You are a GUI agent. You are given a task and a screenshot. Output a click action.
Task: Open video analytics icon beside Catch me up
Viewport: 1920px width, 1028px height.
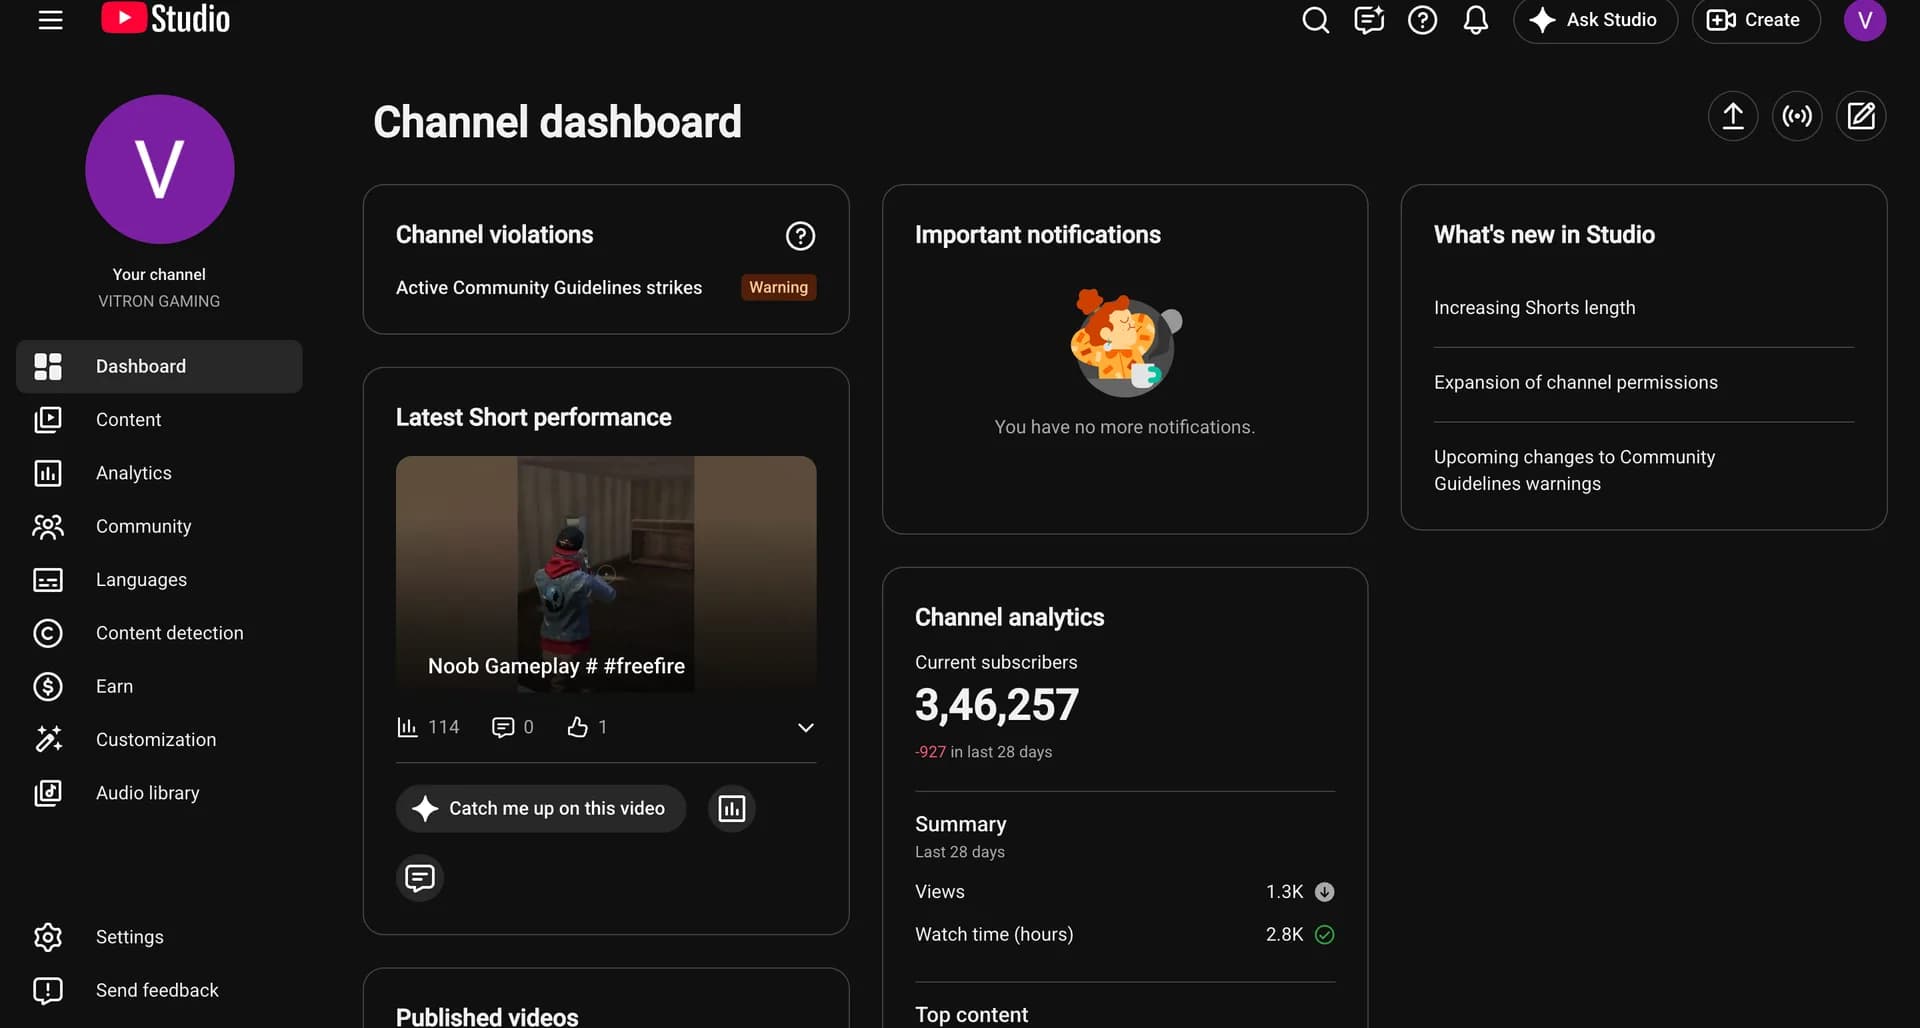click(732, 809)
